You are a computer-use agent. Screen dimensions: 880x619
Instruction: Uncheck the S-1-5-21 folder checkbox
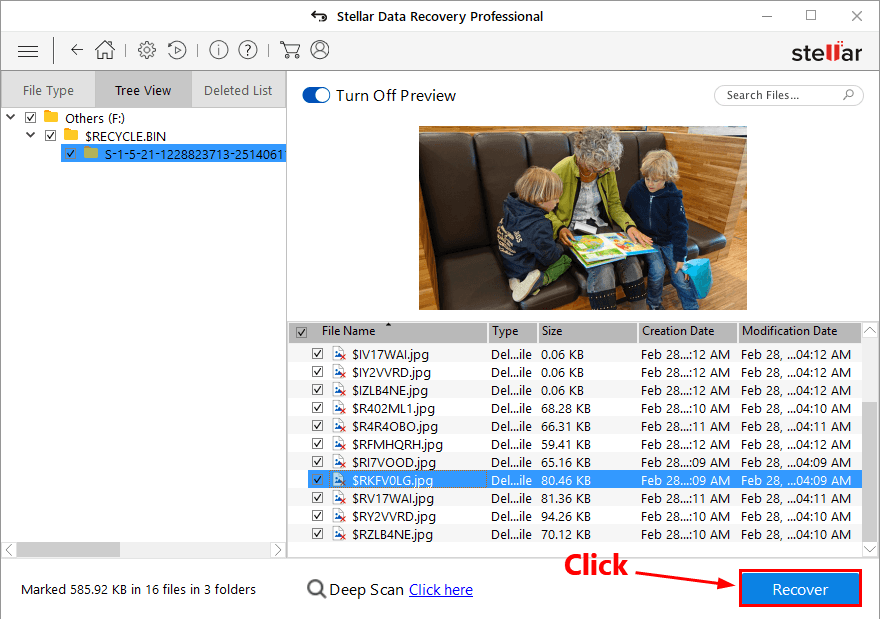pyautogui.click(x=70, y=153)
